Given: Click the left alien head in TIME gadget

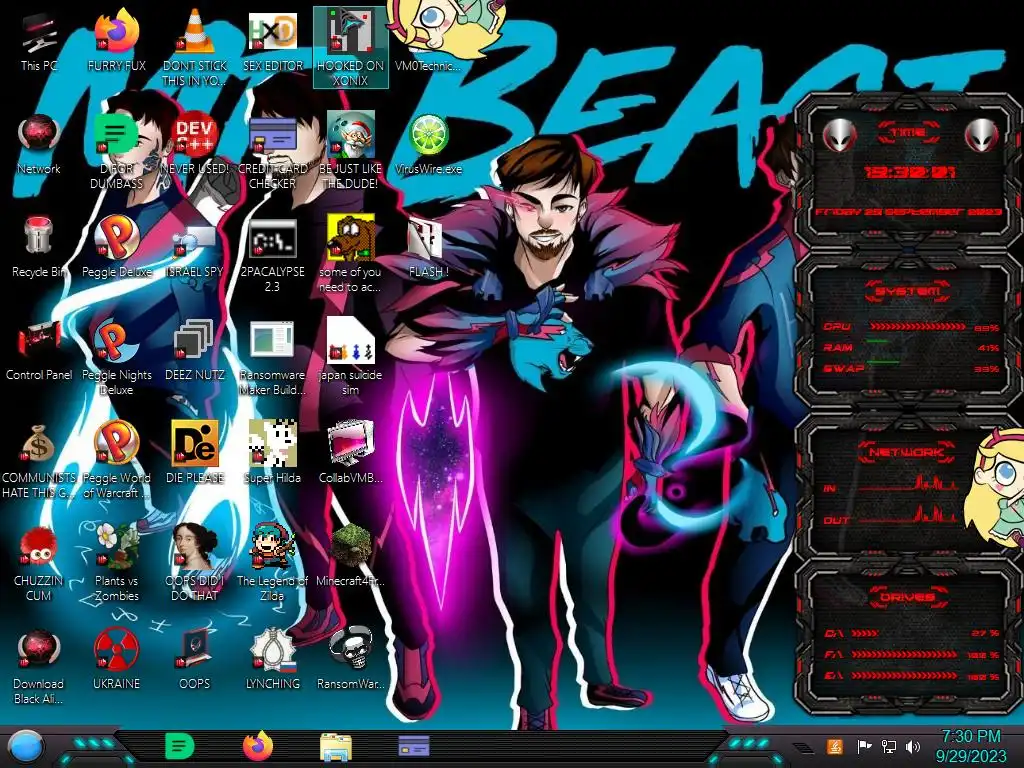Looking at the screenshot, I should tap(839, 136).
